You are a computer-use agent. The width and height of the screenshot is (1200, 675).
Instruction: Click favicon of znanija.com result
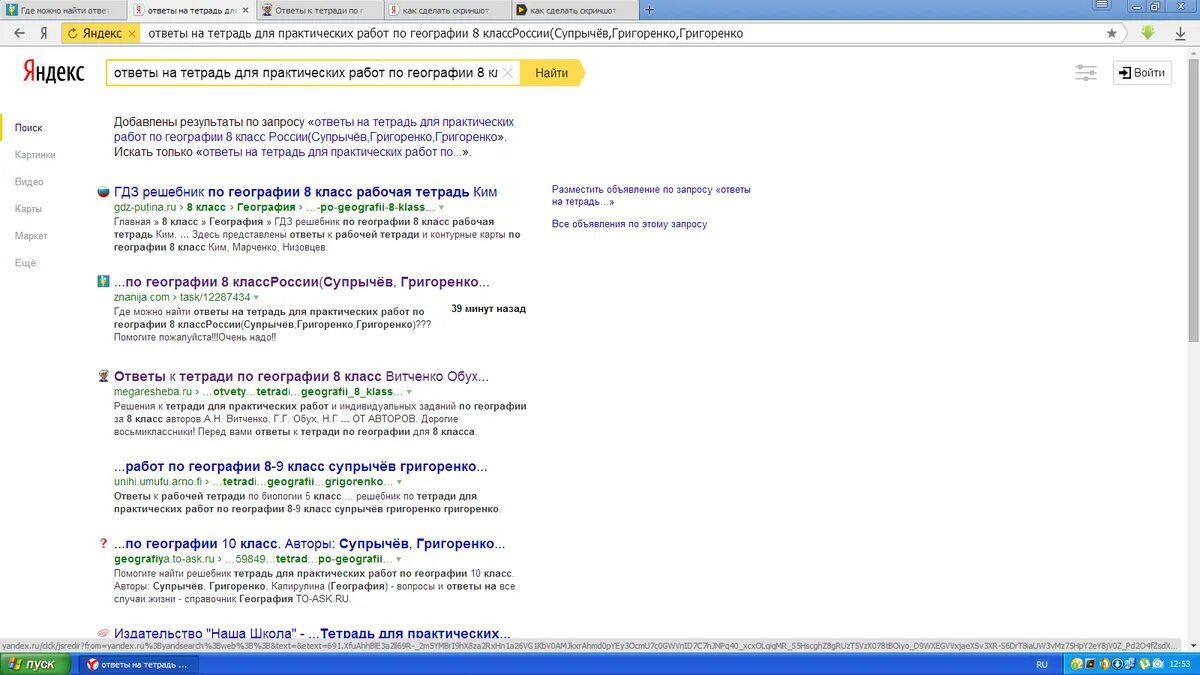(102, 281)
